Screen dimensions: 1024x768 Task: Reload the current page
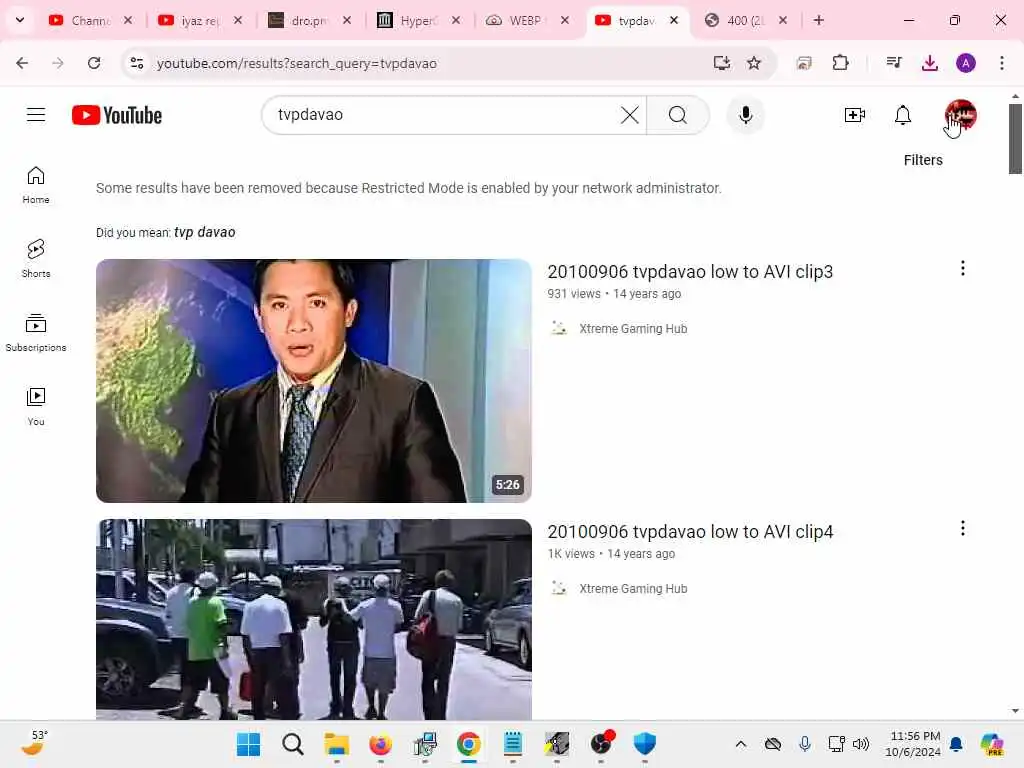[94, 63]
